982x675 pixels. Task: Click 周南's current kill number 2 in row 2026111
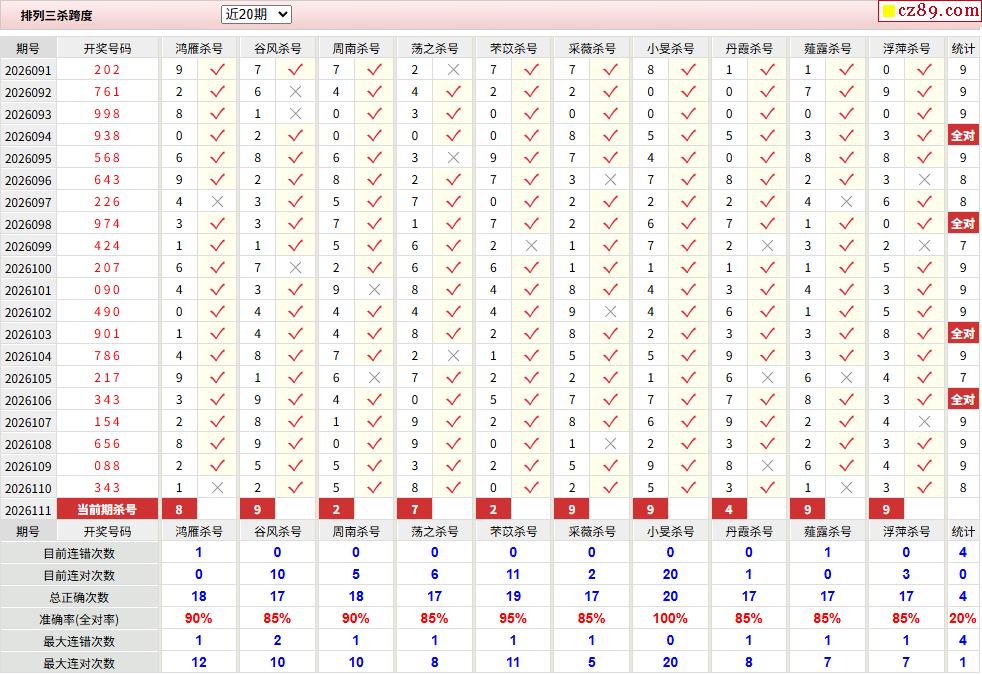pyautogui.click(x=336, y=510)
